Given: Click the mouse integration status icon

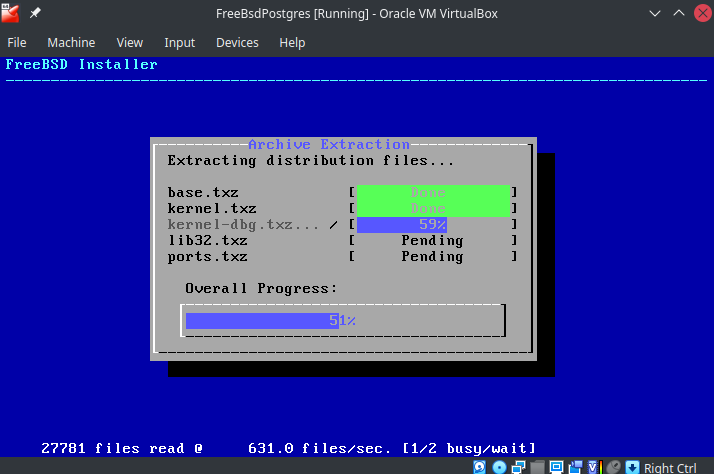Looking at the screenshot, I should pos(614,467).
